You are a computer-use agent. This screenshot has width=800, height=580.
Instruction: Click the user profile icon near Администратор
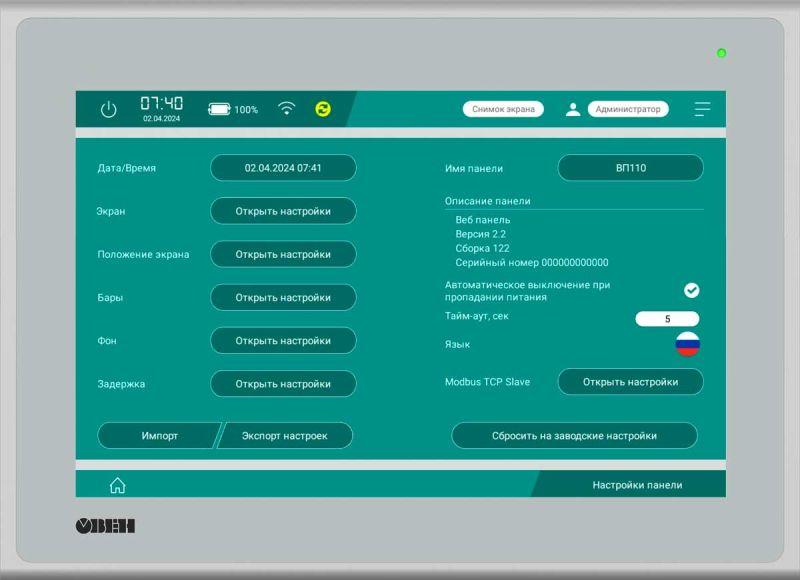tap(574, 109)
